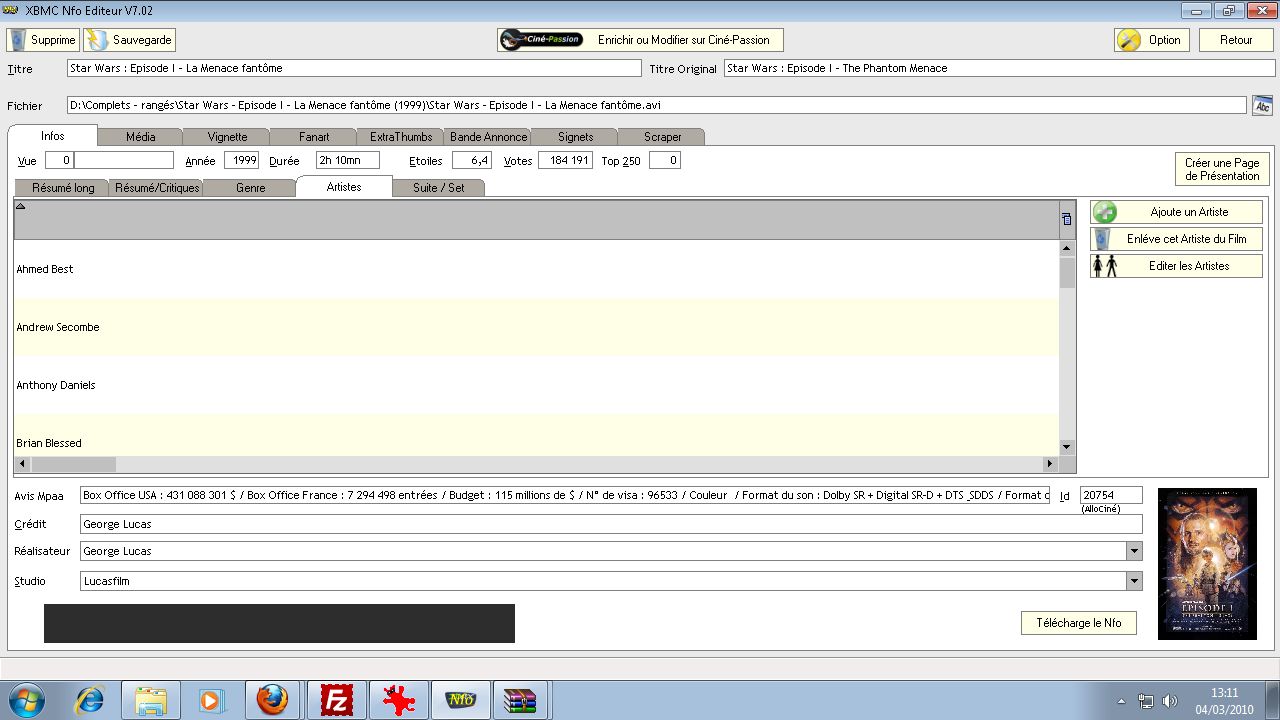The width and height of the screenshot is (1280, 720).
Task: Select the Genre sub-tab
Action: (251, 188)
